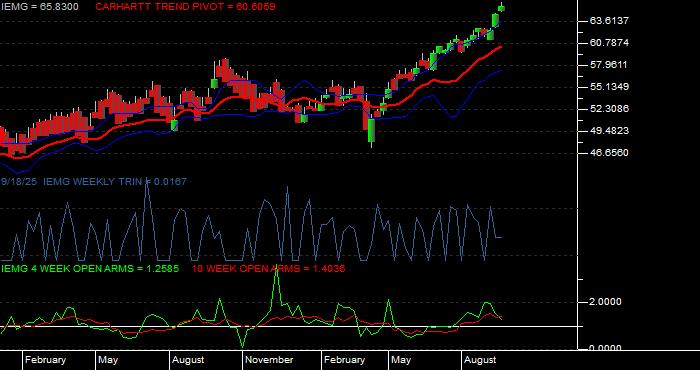Click the first May date marker
Screen dimensions: 700x370
[108, 360]
